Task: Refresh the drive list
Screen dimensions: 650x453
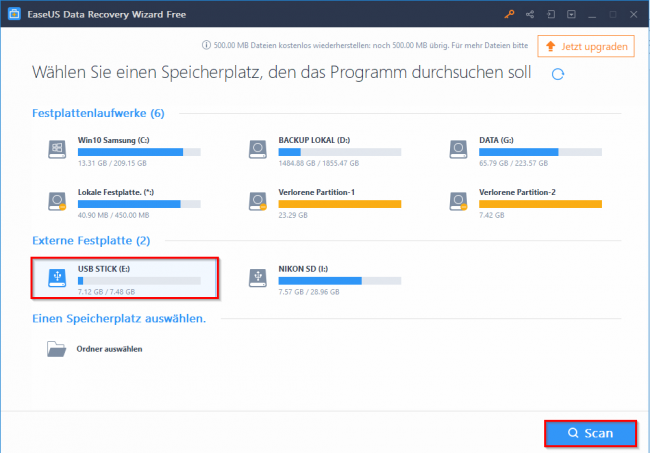Action: pyautogui.click(x=558, y=74)
